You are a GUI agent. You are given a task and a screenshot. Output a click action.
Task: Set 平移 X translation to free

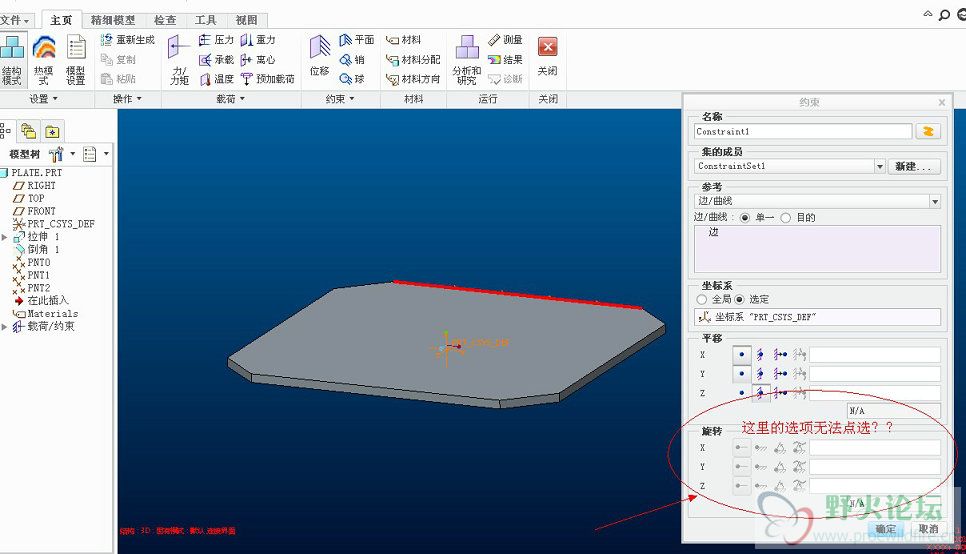(742, 354)
